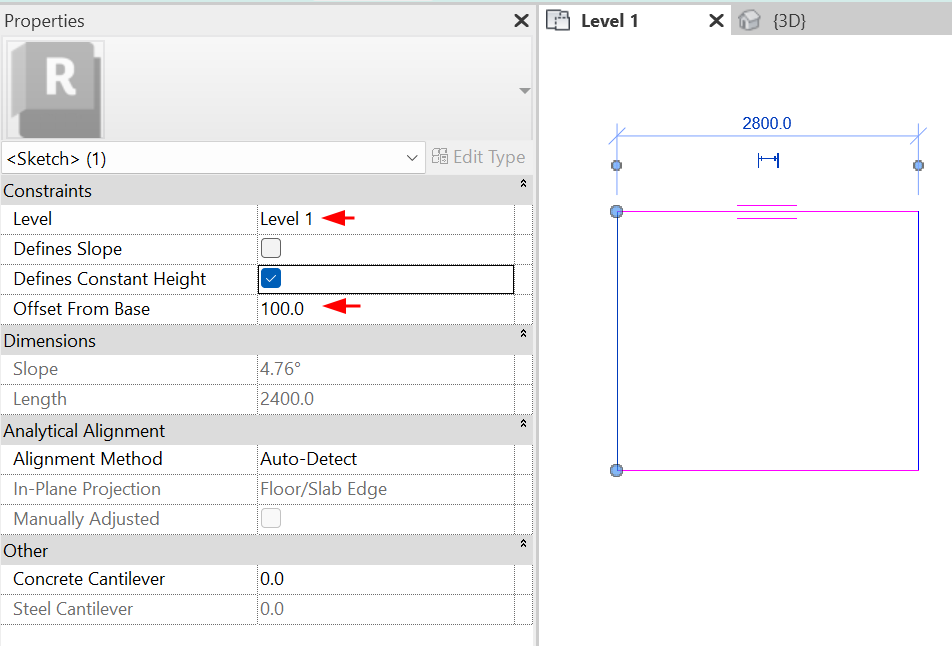952x646 pixels.
Task: Click the Revit type preview thumbnail
Action: coord(56,90)
